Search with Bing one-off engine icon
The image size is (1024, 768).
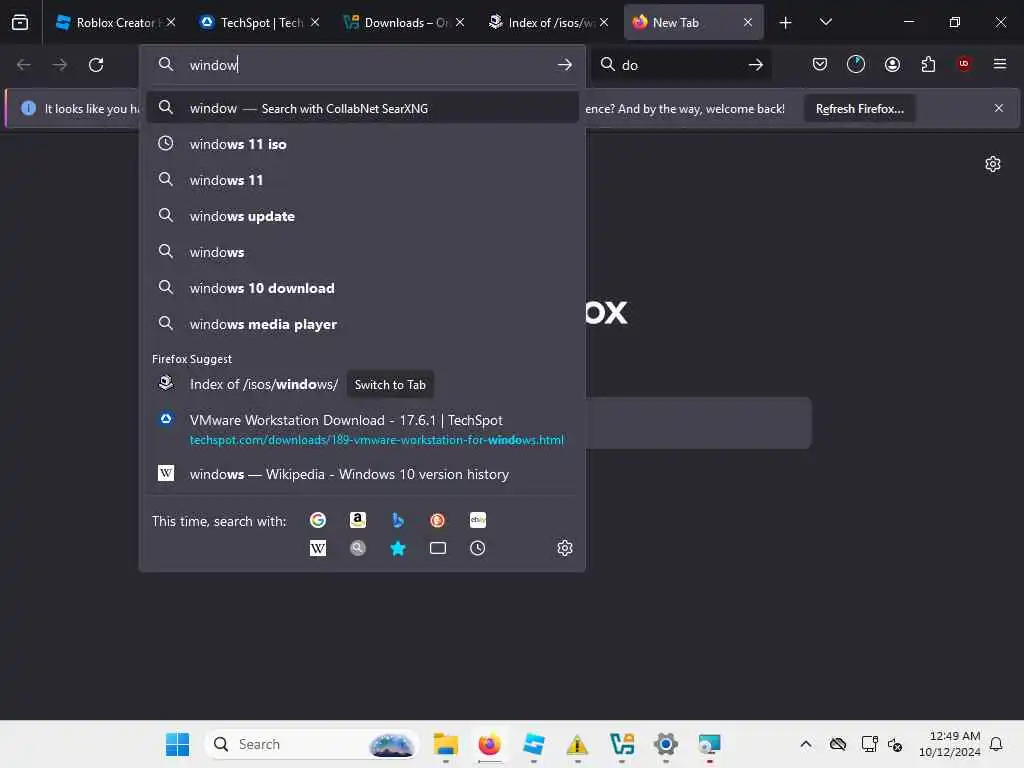pos(398,520)
